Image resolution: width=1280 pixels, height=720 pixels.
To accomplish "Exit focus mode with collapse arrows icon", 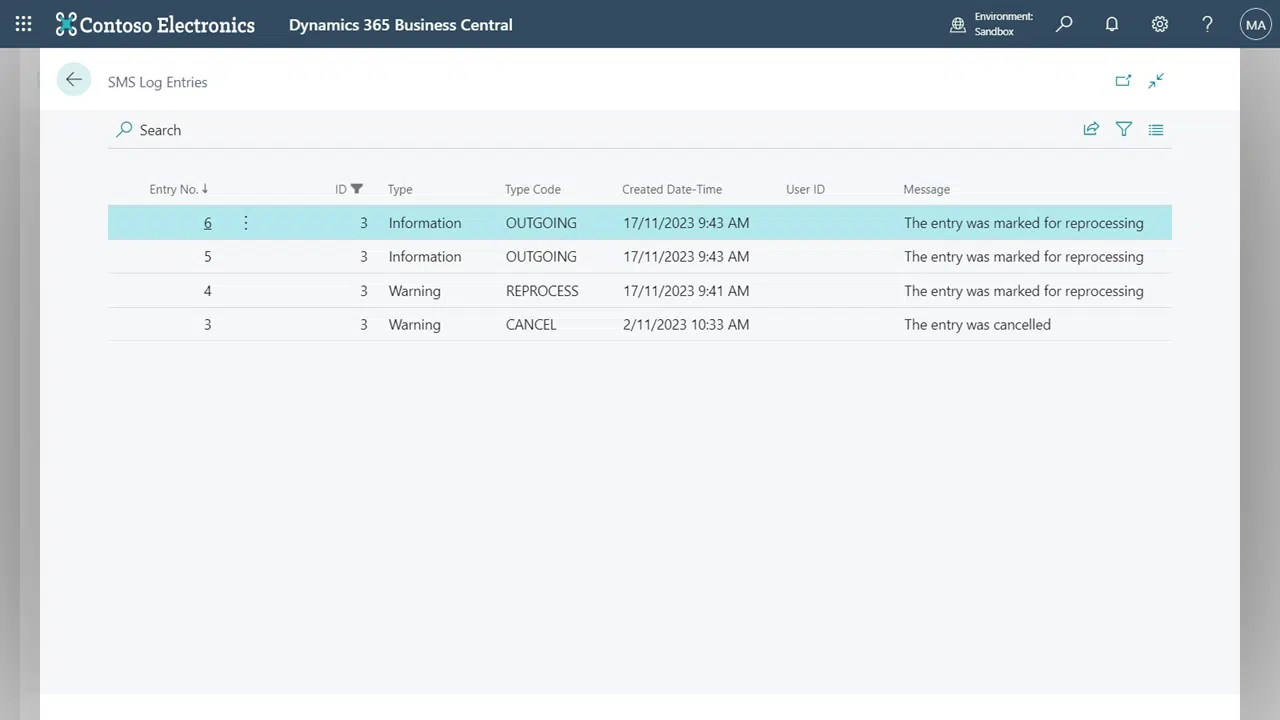I will 1155,81.
